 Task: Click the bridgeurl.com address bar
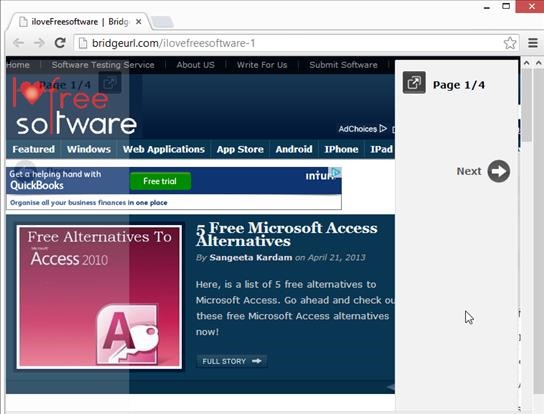[296, 43]
